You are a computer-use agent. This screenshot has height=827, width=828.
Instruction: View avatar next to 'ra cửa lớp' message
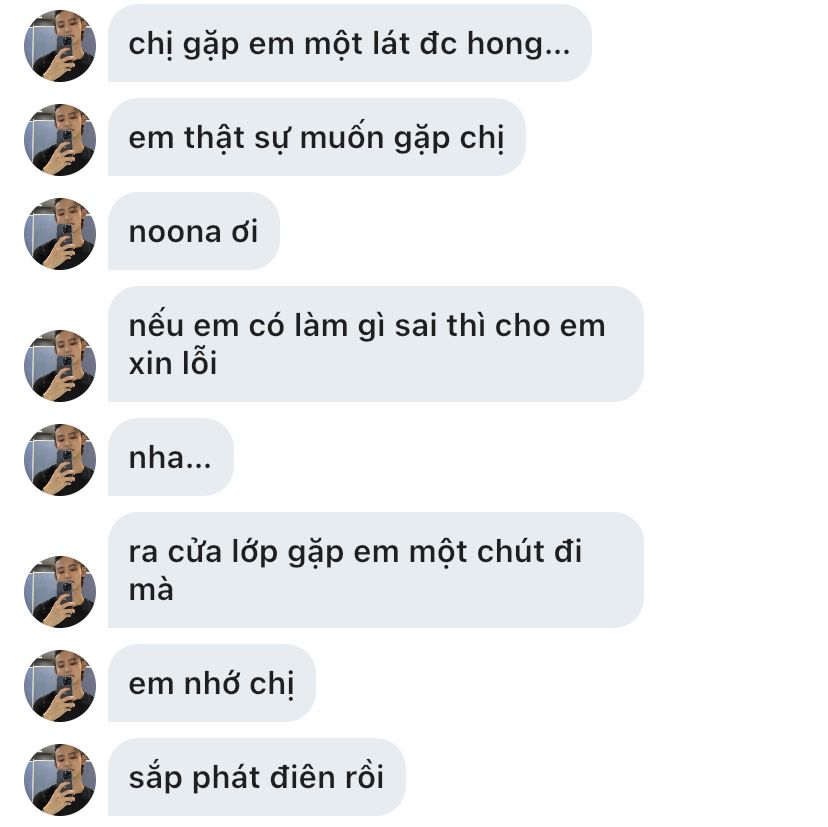pos(60,592)
